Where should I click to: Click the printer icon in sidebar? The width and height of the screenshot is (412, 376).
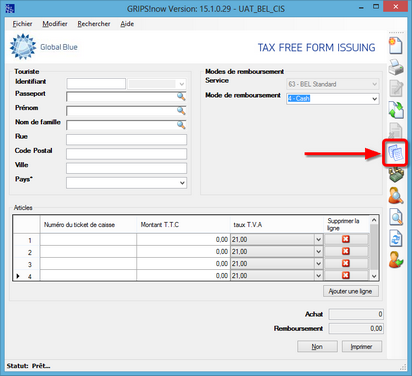pyautogui.click(x=396, y=67)
